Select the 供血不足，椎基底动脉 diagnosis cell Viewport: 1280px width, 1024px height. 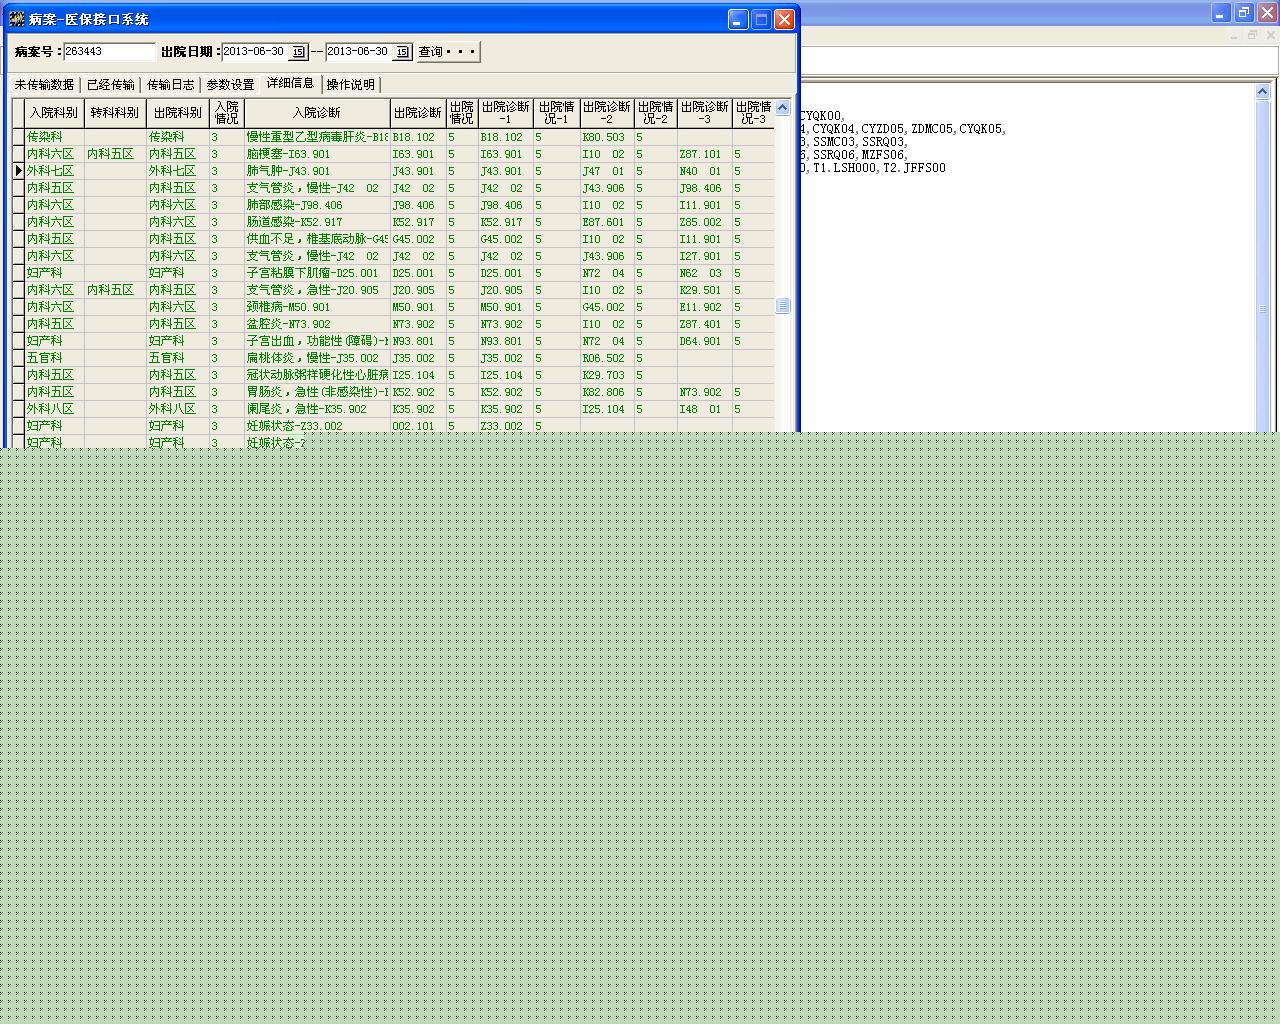pyautogui.click(x=317, y=239)
